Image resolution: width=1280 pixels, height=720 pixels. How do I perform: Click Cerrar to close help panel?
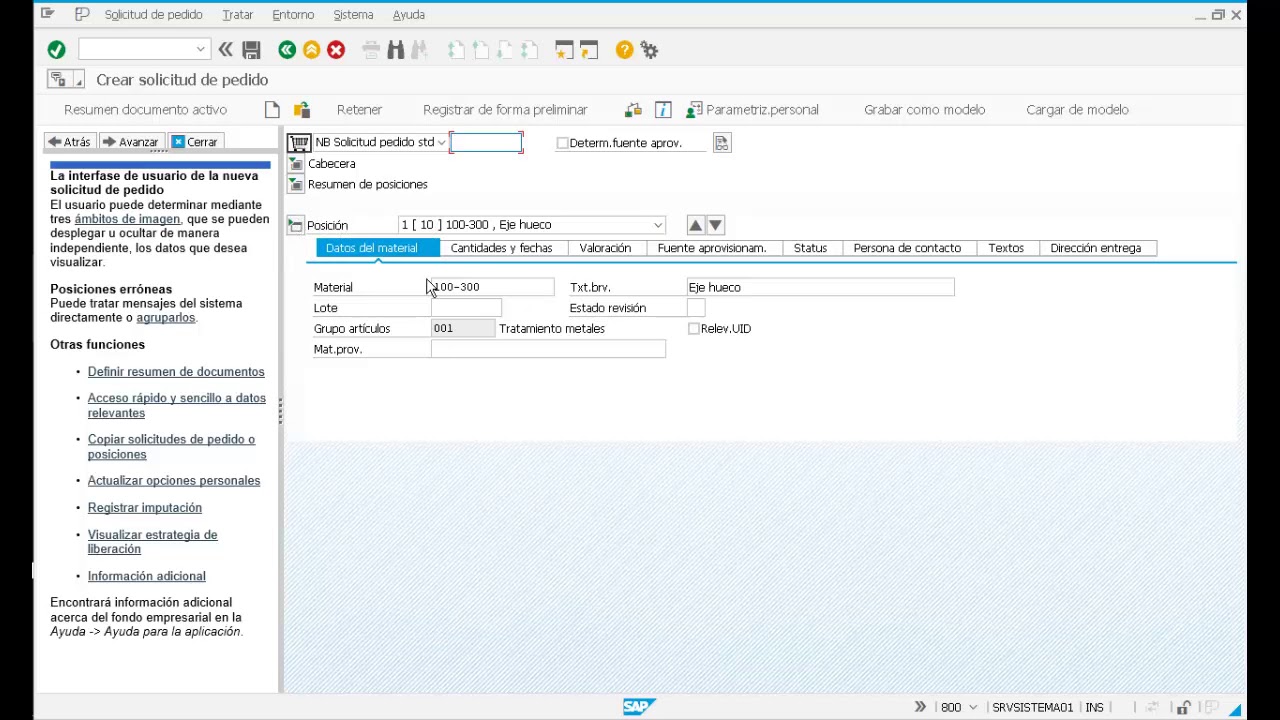click(x=195, y=142)
